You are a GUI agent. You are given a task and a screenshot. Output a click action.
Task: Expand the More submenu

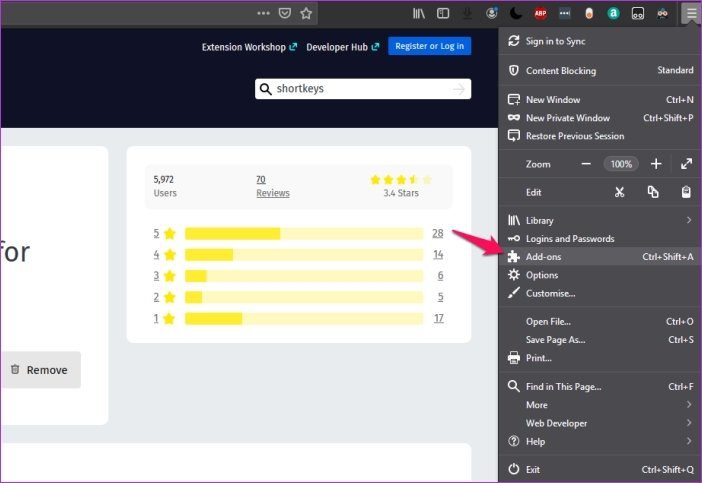pyautogui.click(x=600, y=405)
